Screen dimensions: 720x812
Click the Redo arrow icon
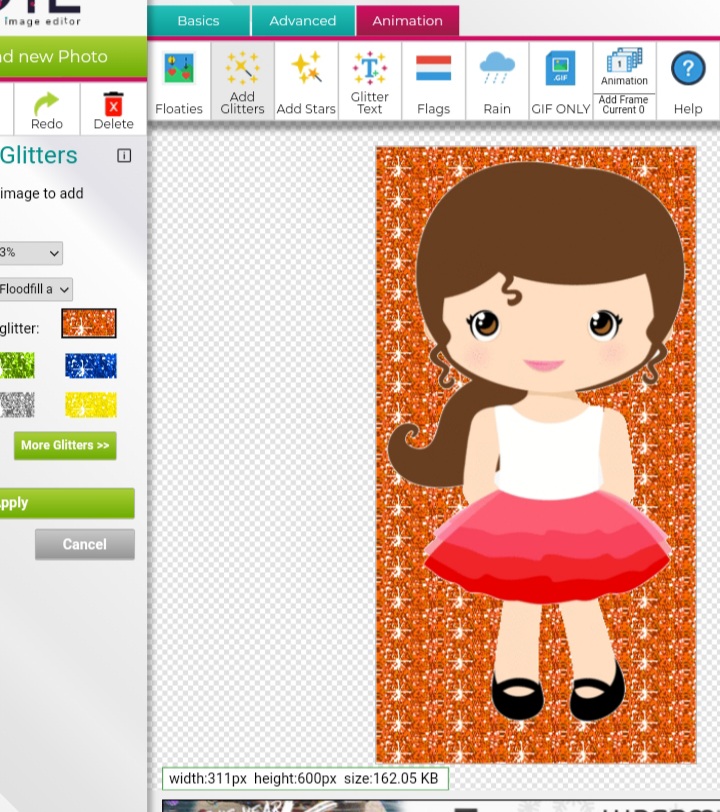47,109
